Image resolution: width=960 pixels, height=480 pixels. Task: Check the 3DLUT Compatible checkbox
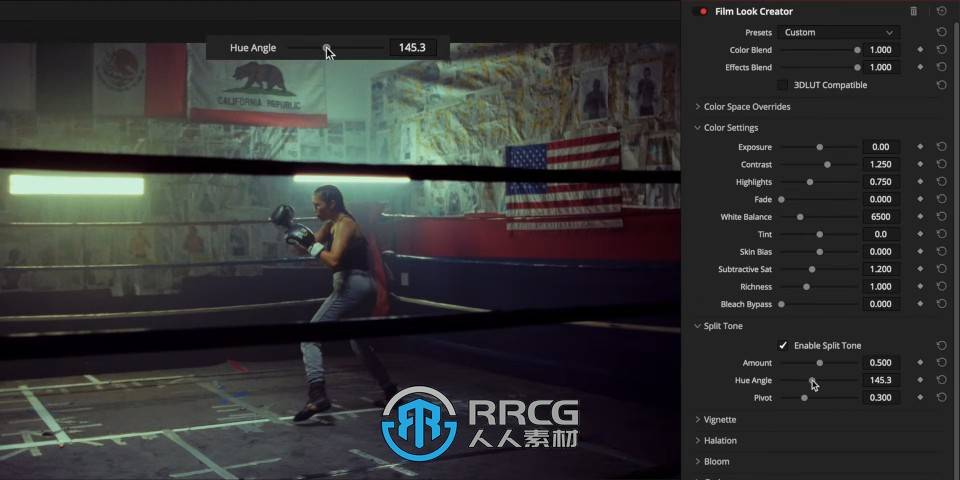(783, 85)
